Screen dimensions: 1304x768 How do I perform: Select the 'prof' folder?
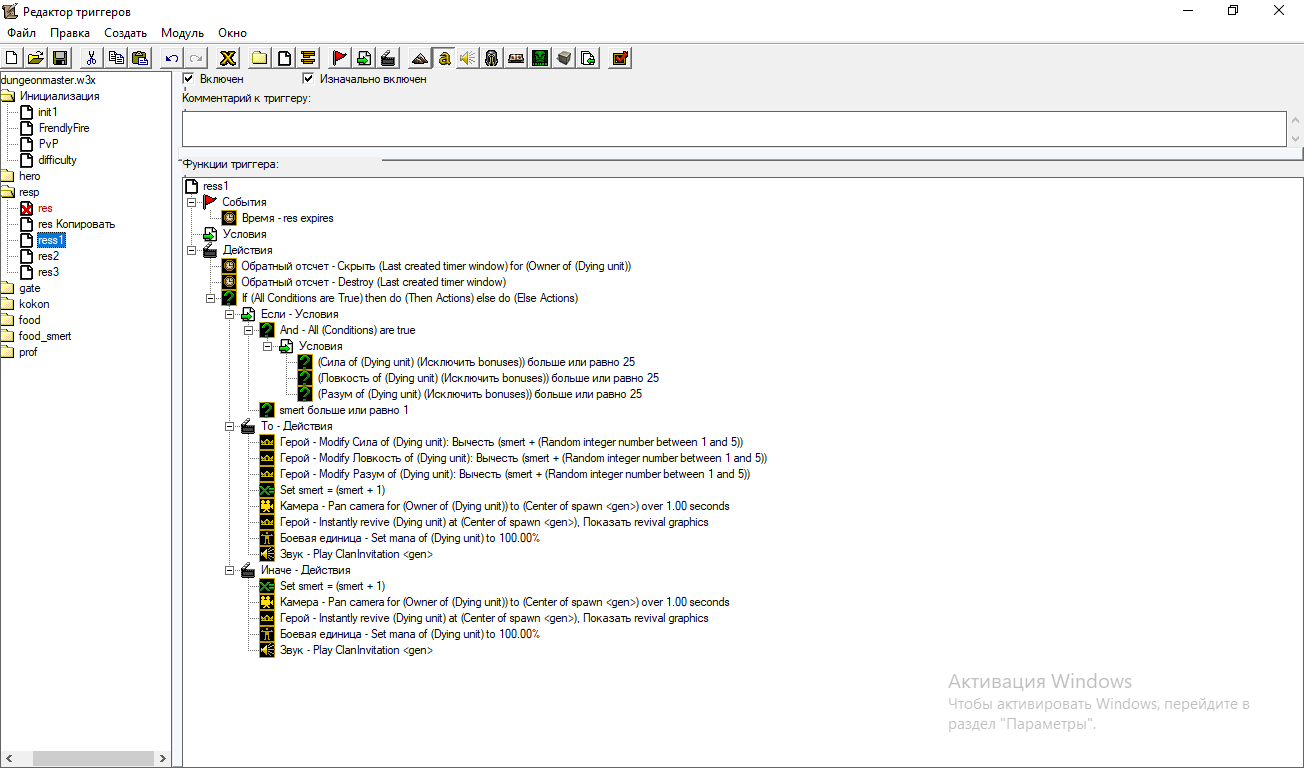pos(28,352)
